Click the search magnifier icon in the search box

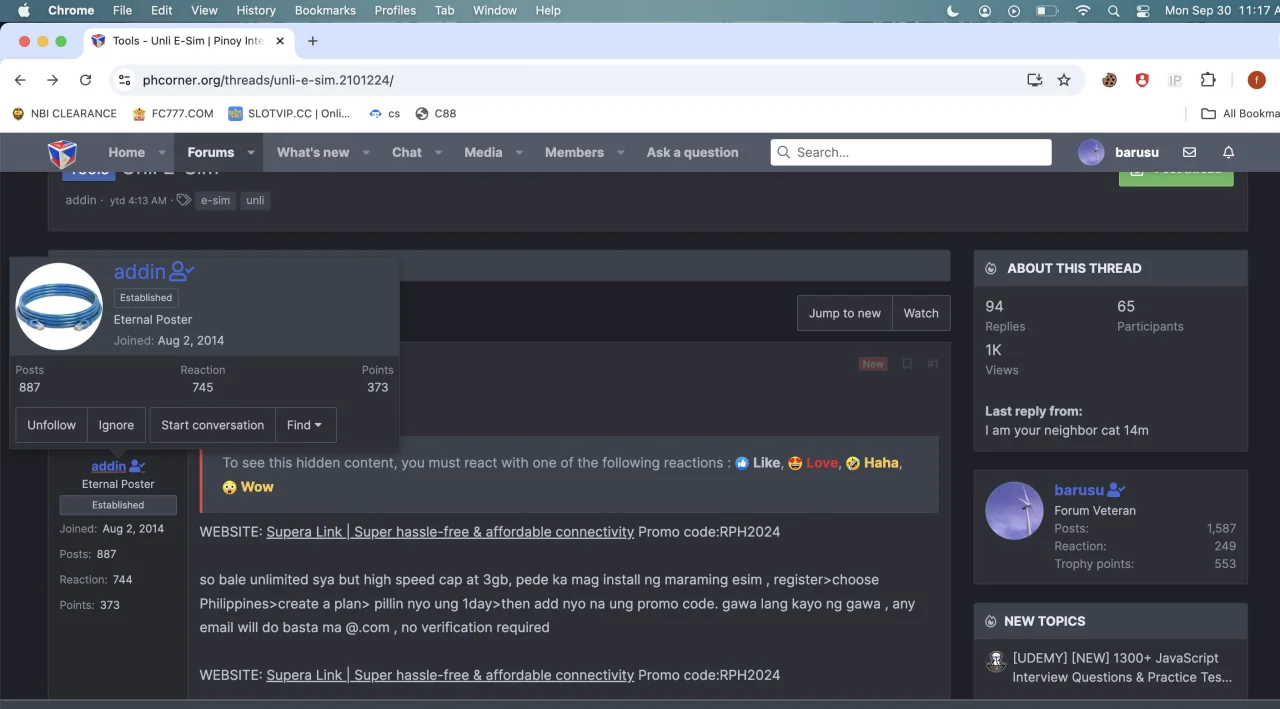tap(783, 152)
